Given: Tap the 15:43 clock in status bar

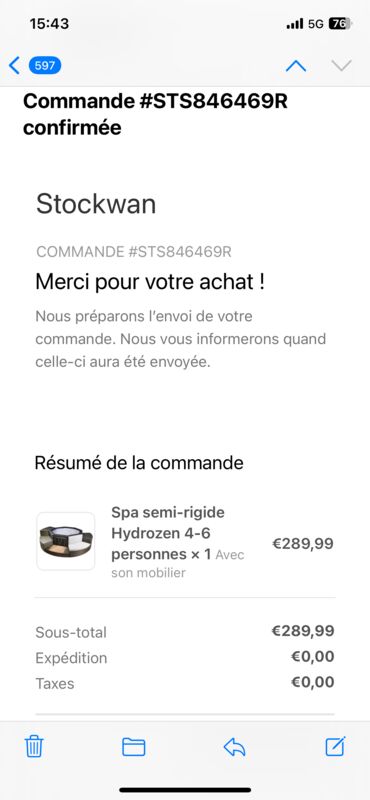Looking at the screenshot, I should [x=49, y=23].
